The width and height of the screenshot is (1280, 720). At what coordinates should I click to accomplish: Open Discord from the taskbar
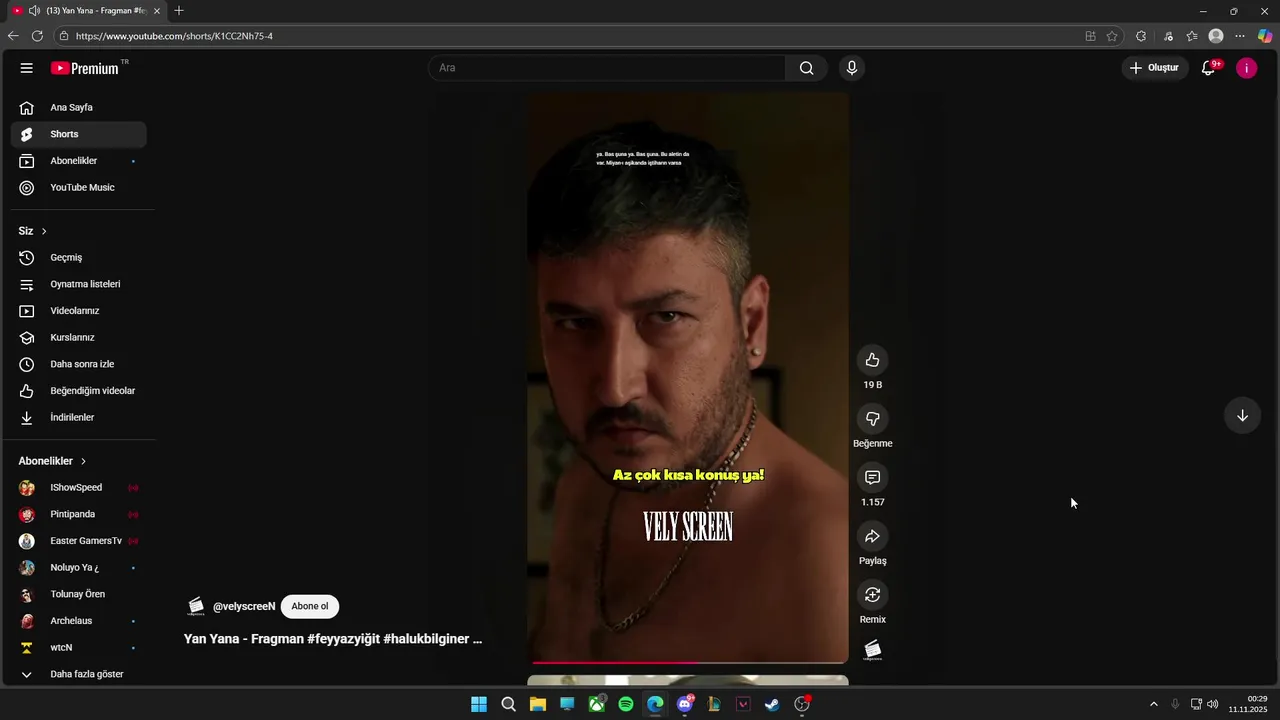pyautogui.click(x=685, y=704)
